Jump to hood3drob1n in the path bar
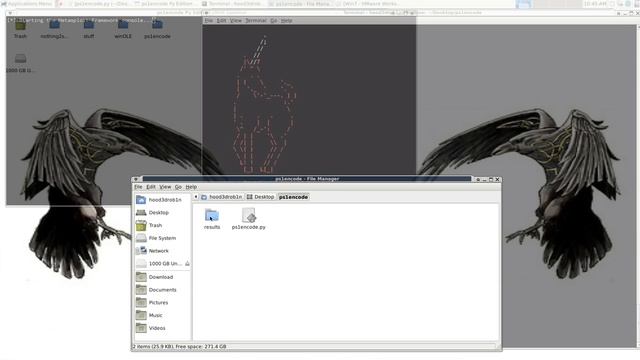The width and height of the screenshot is (640, 360). [x=222, y=197]
